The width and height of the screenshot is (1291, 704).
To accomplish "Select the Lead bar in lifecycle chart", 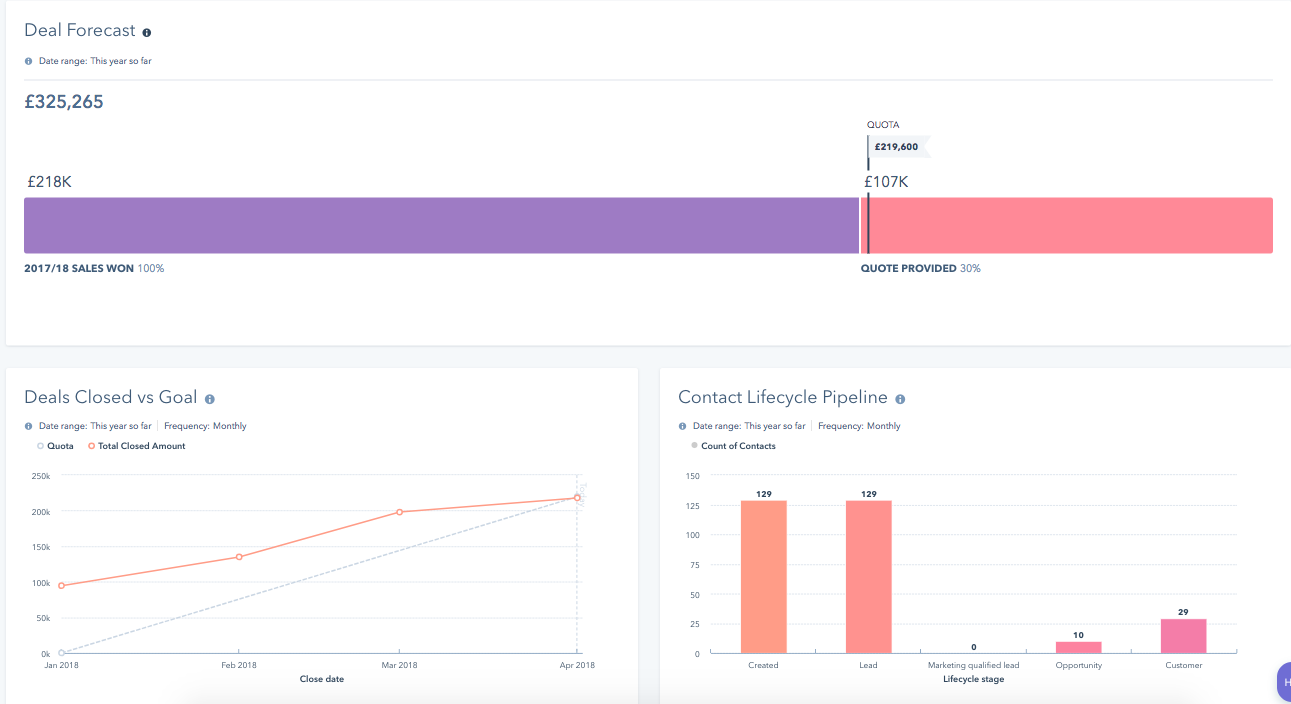I will pos(869,577).
